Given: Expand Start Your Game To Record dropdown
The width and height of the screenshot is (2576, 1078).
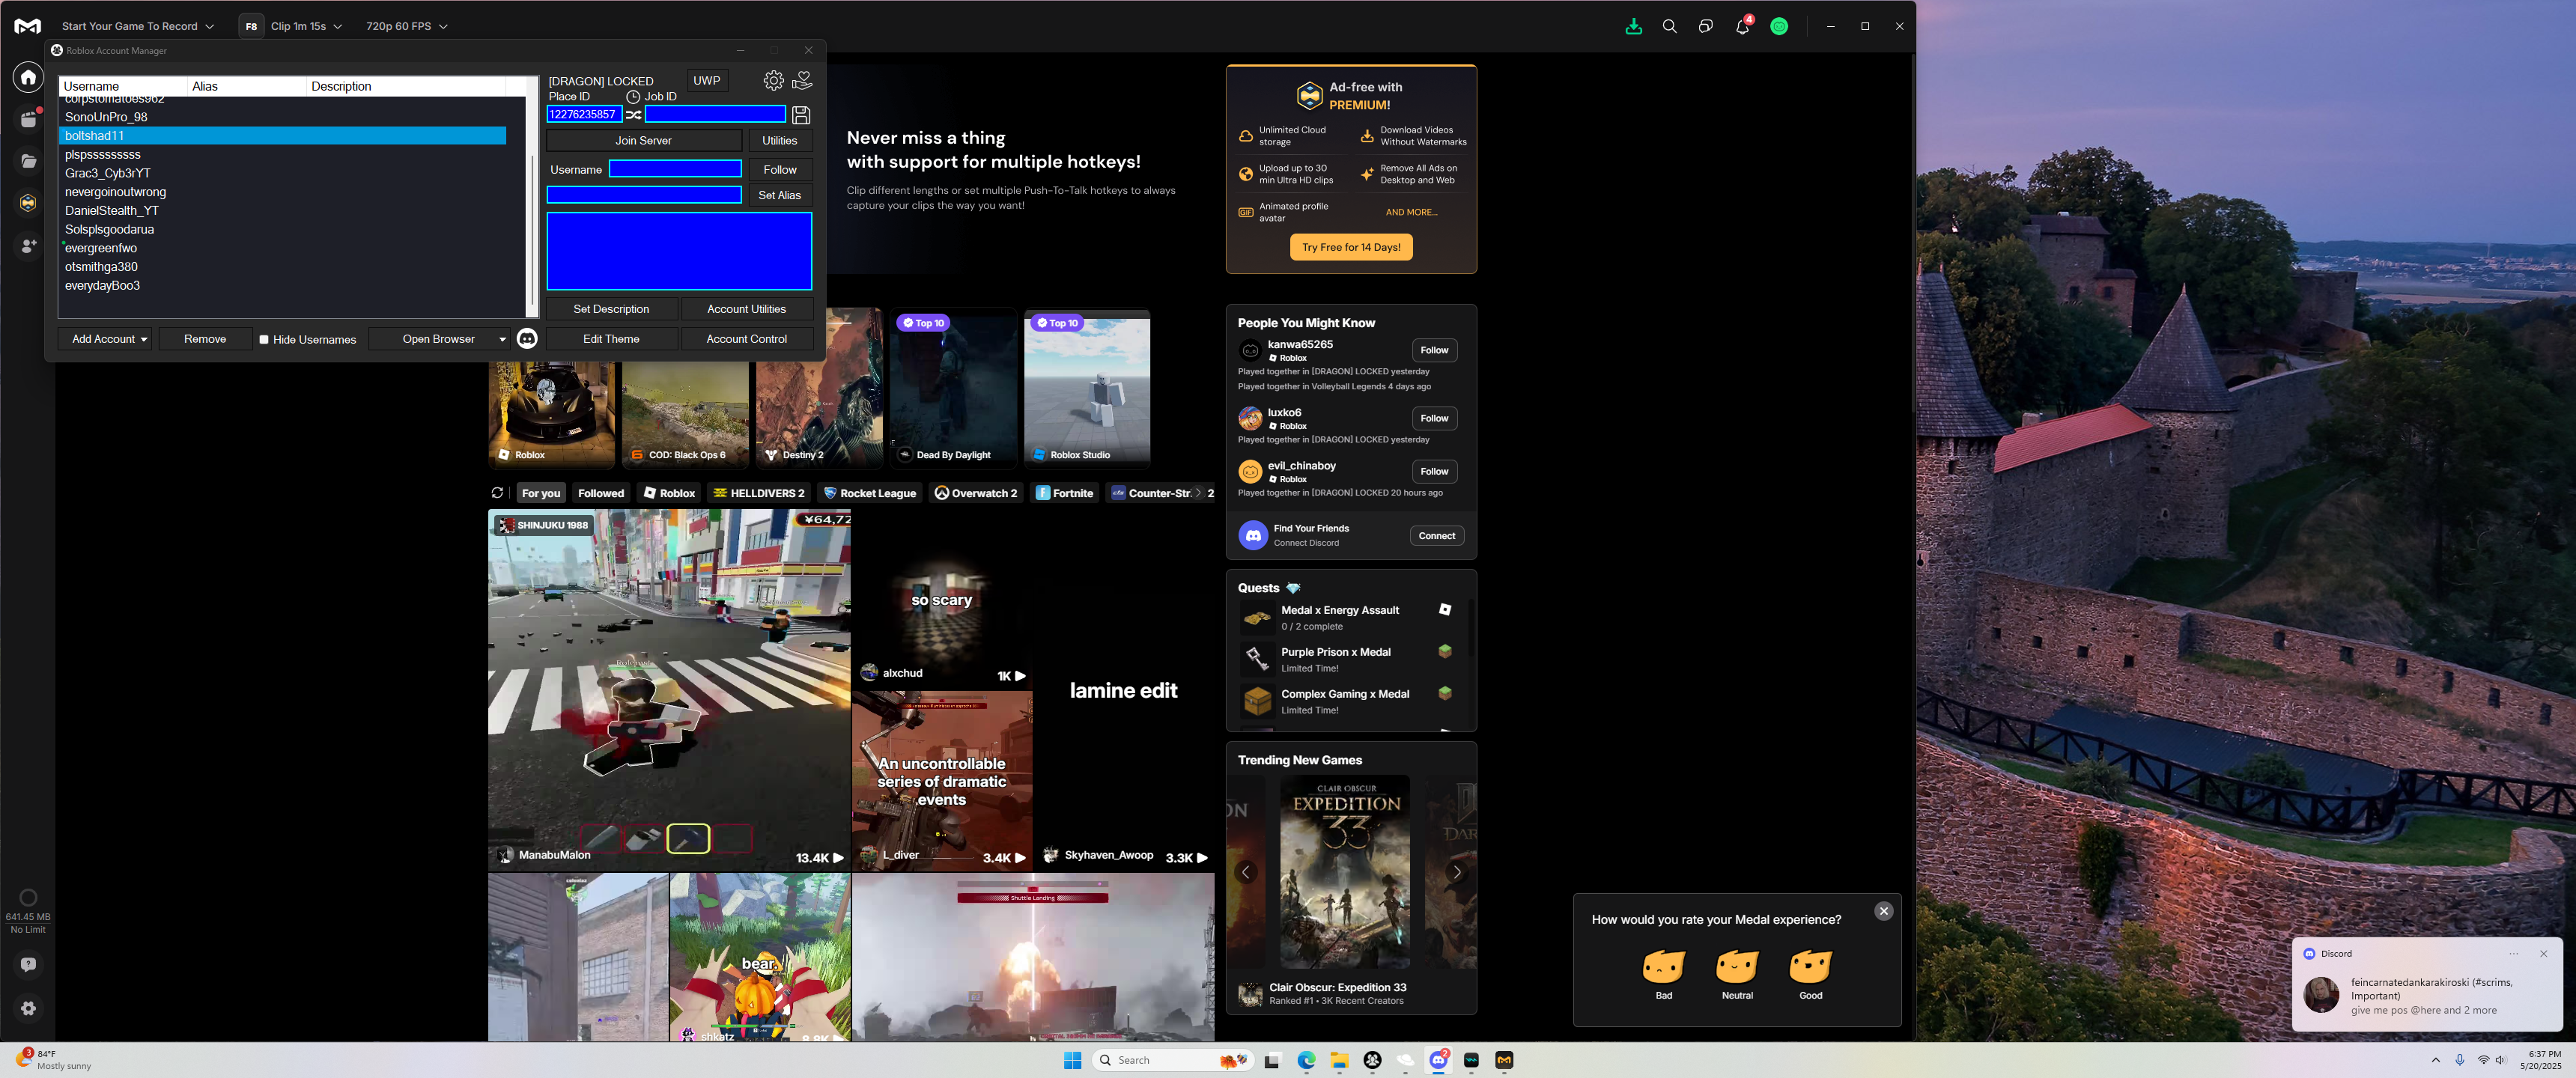Looking at the screenshot, I should 138,27.
